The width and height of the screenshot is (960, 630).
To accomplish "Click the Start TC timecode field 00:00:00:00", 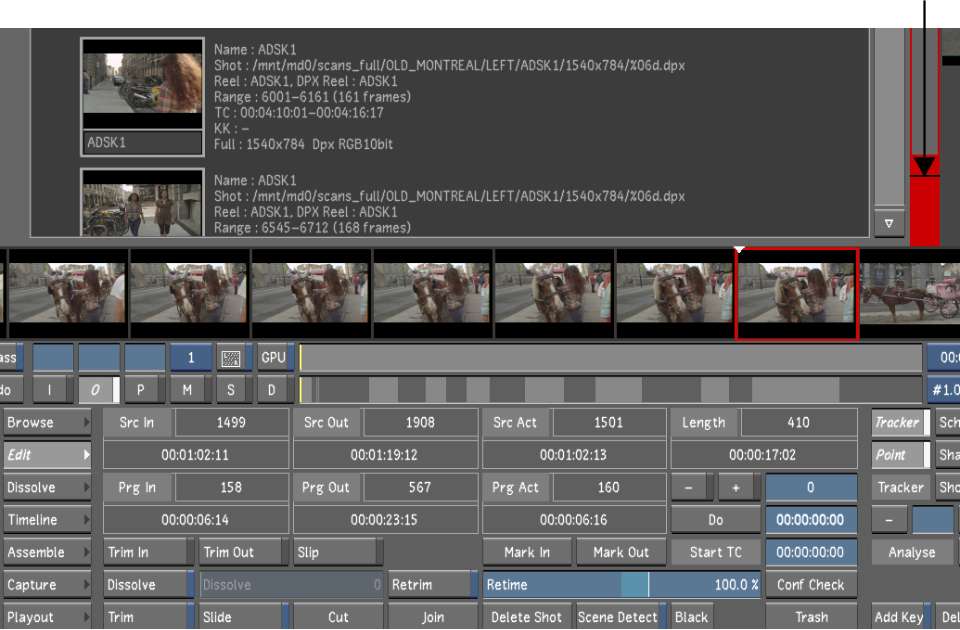I will pos(811,552).
